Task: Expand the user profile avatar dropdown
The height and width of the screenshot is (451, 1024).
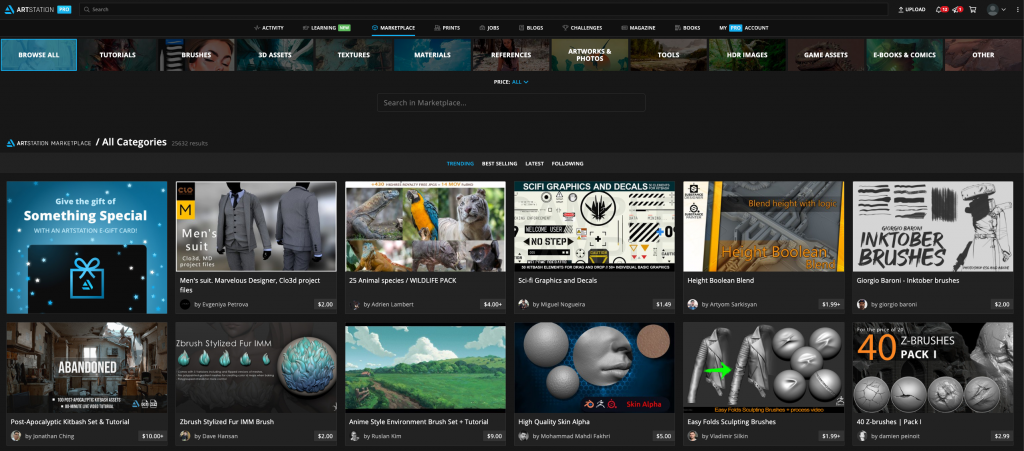Action: [x=994, y=9]
